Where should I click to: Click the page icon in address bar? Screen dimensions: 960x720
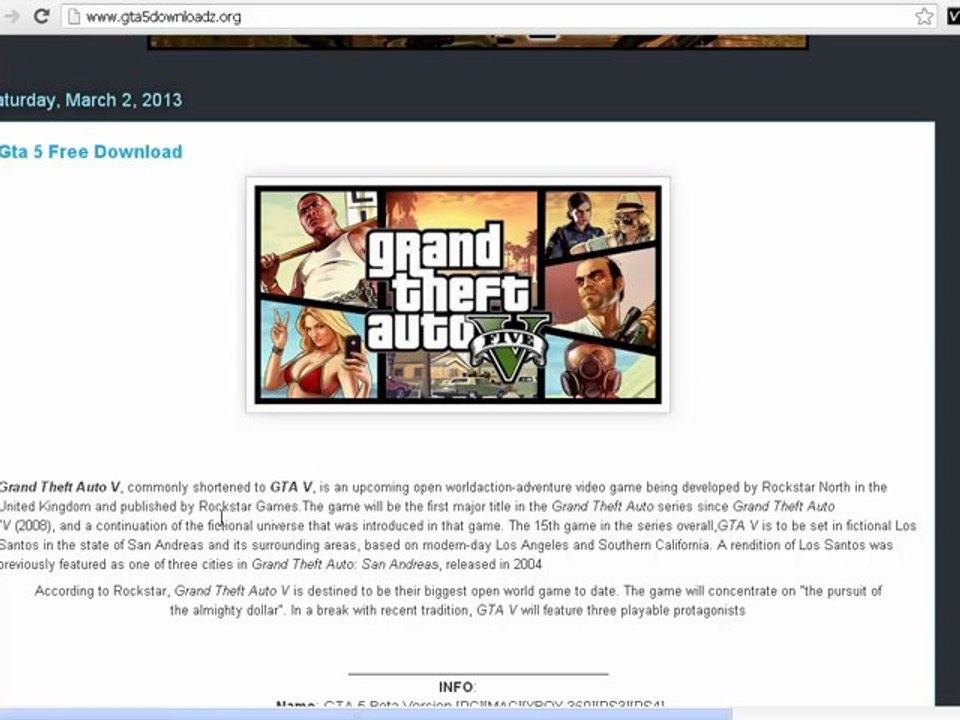pos(74,17)
